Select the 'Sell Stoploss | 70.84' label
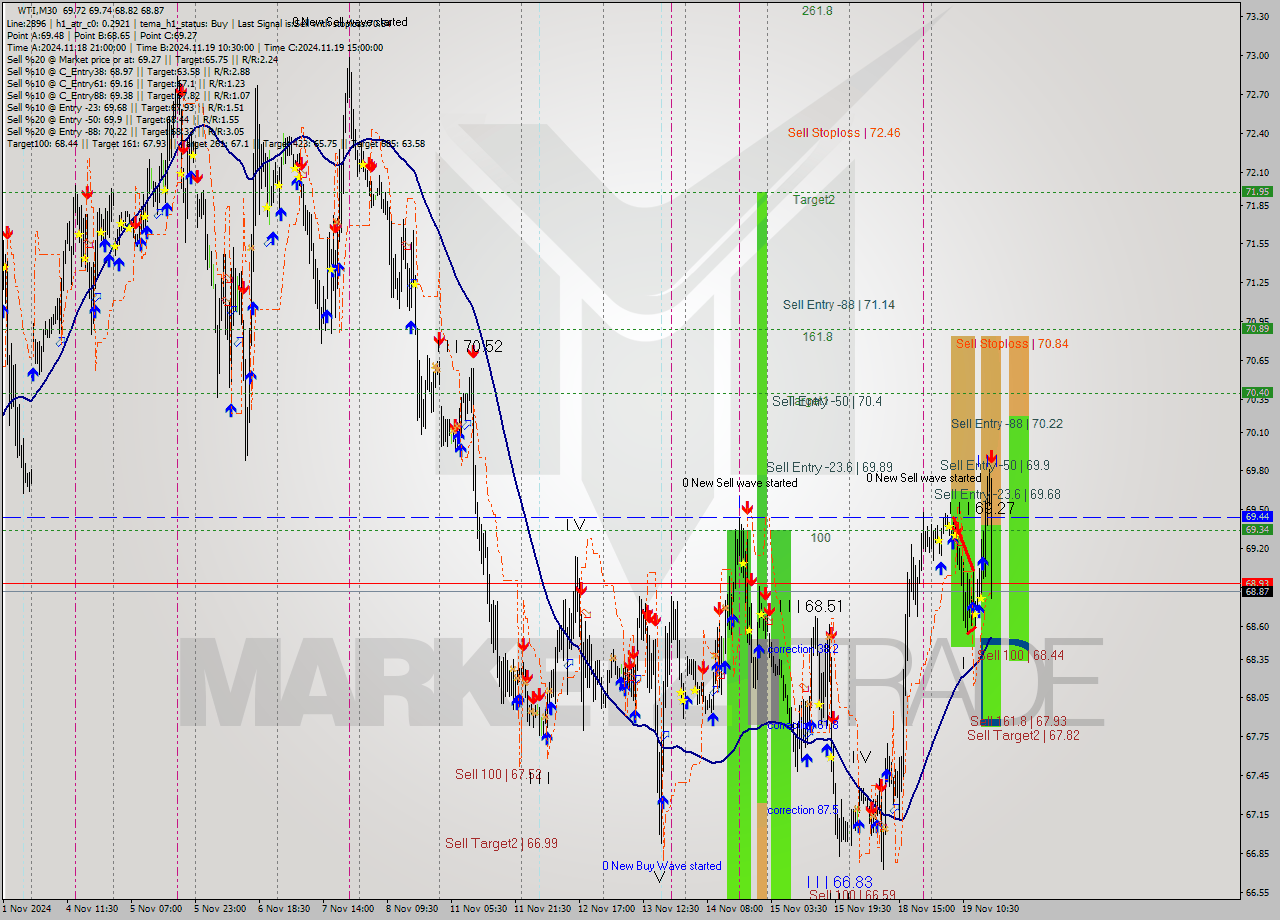The height and width of the screenshot is (920, 1280). [1012, 343]
